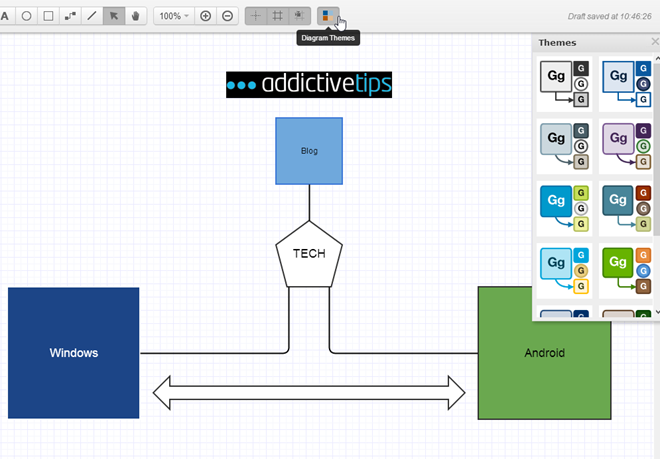Apply the green and orange theme
Image resolution: width=660 pixels, height=459 pixels.
pos(626,271)
